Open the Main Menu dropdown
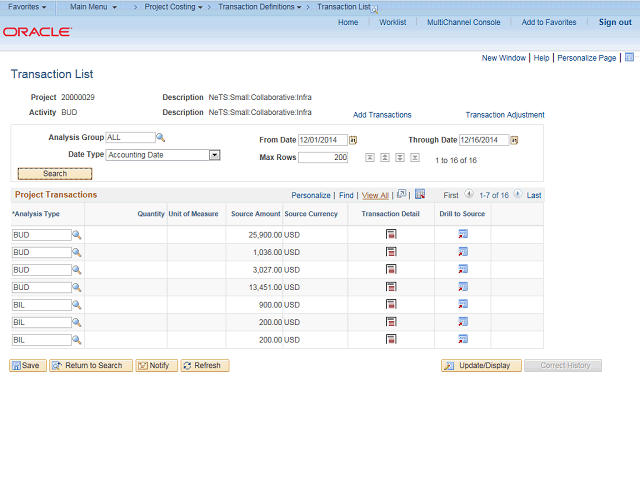This screenshot has width=640, height=480. click(93, 7)
